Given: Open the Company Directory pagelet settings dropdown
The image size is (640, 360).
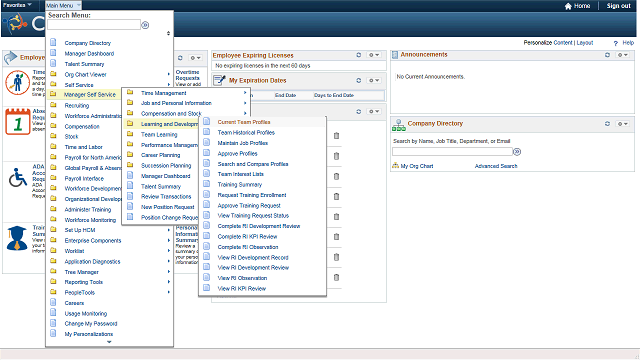Looking at the screenshot, I should (622, 123).
